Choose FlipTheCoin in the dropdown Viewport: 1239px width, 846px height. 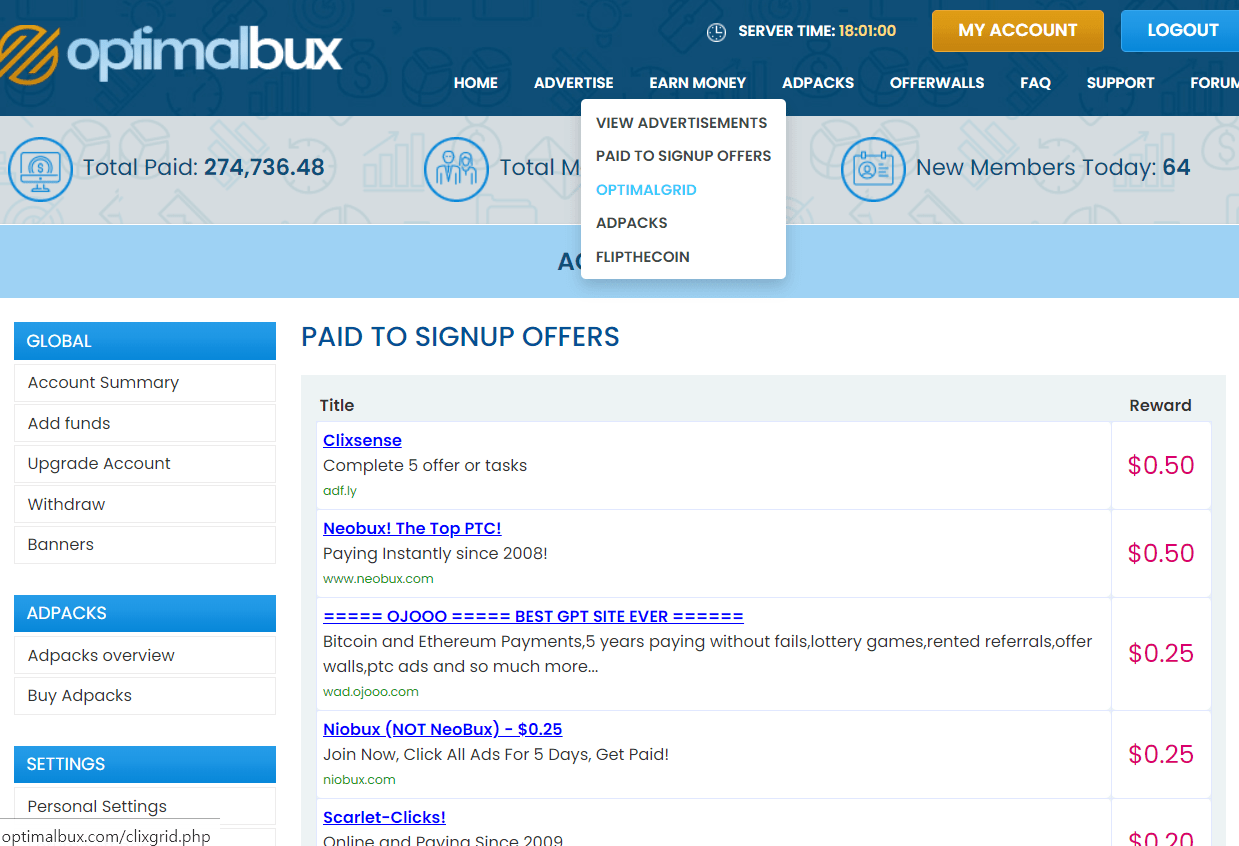point(642,257)
